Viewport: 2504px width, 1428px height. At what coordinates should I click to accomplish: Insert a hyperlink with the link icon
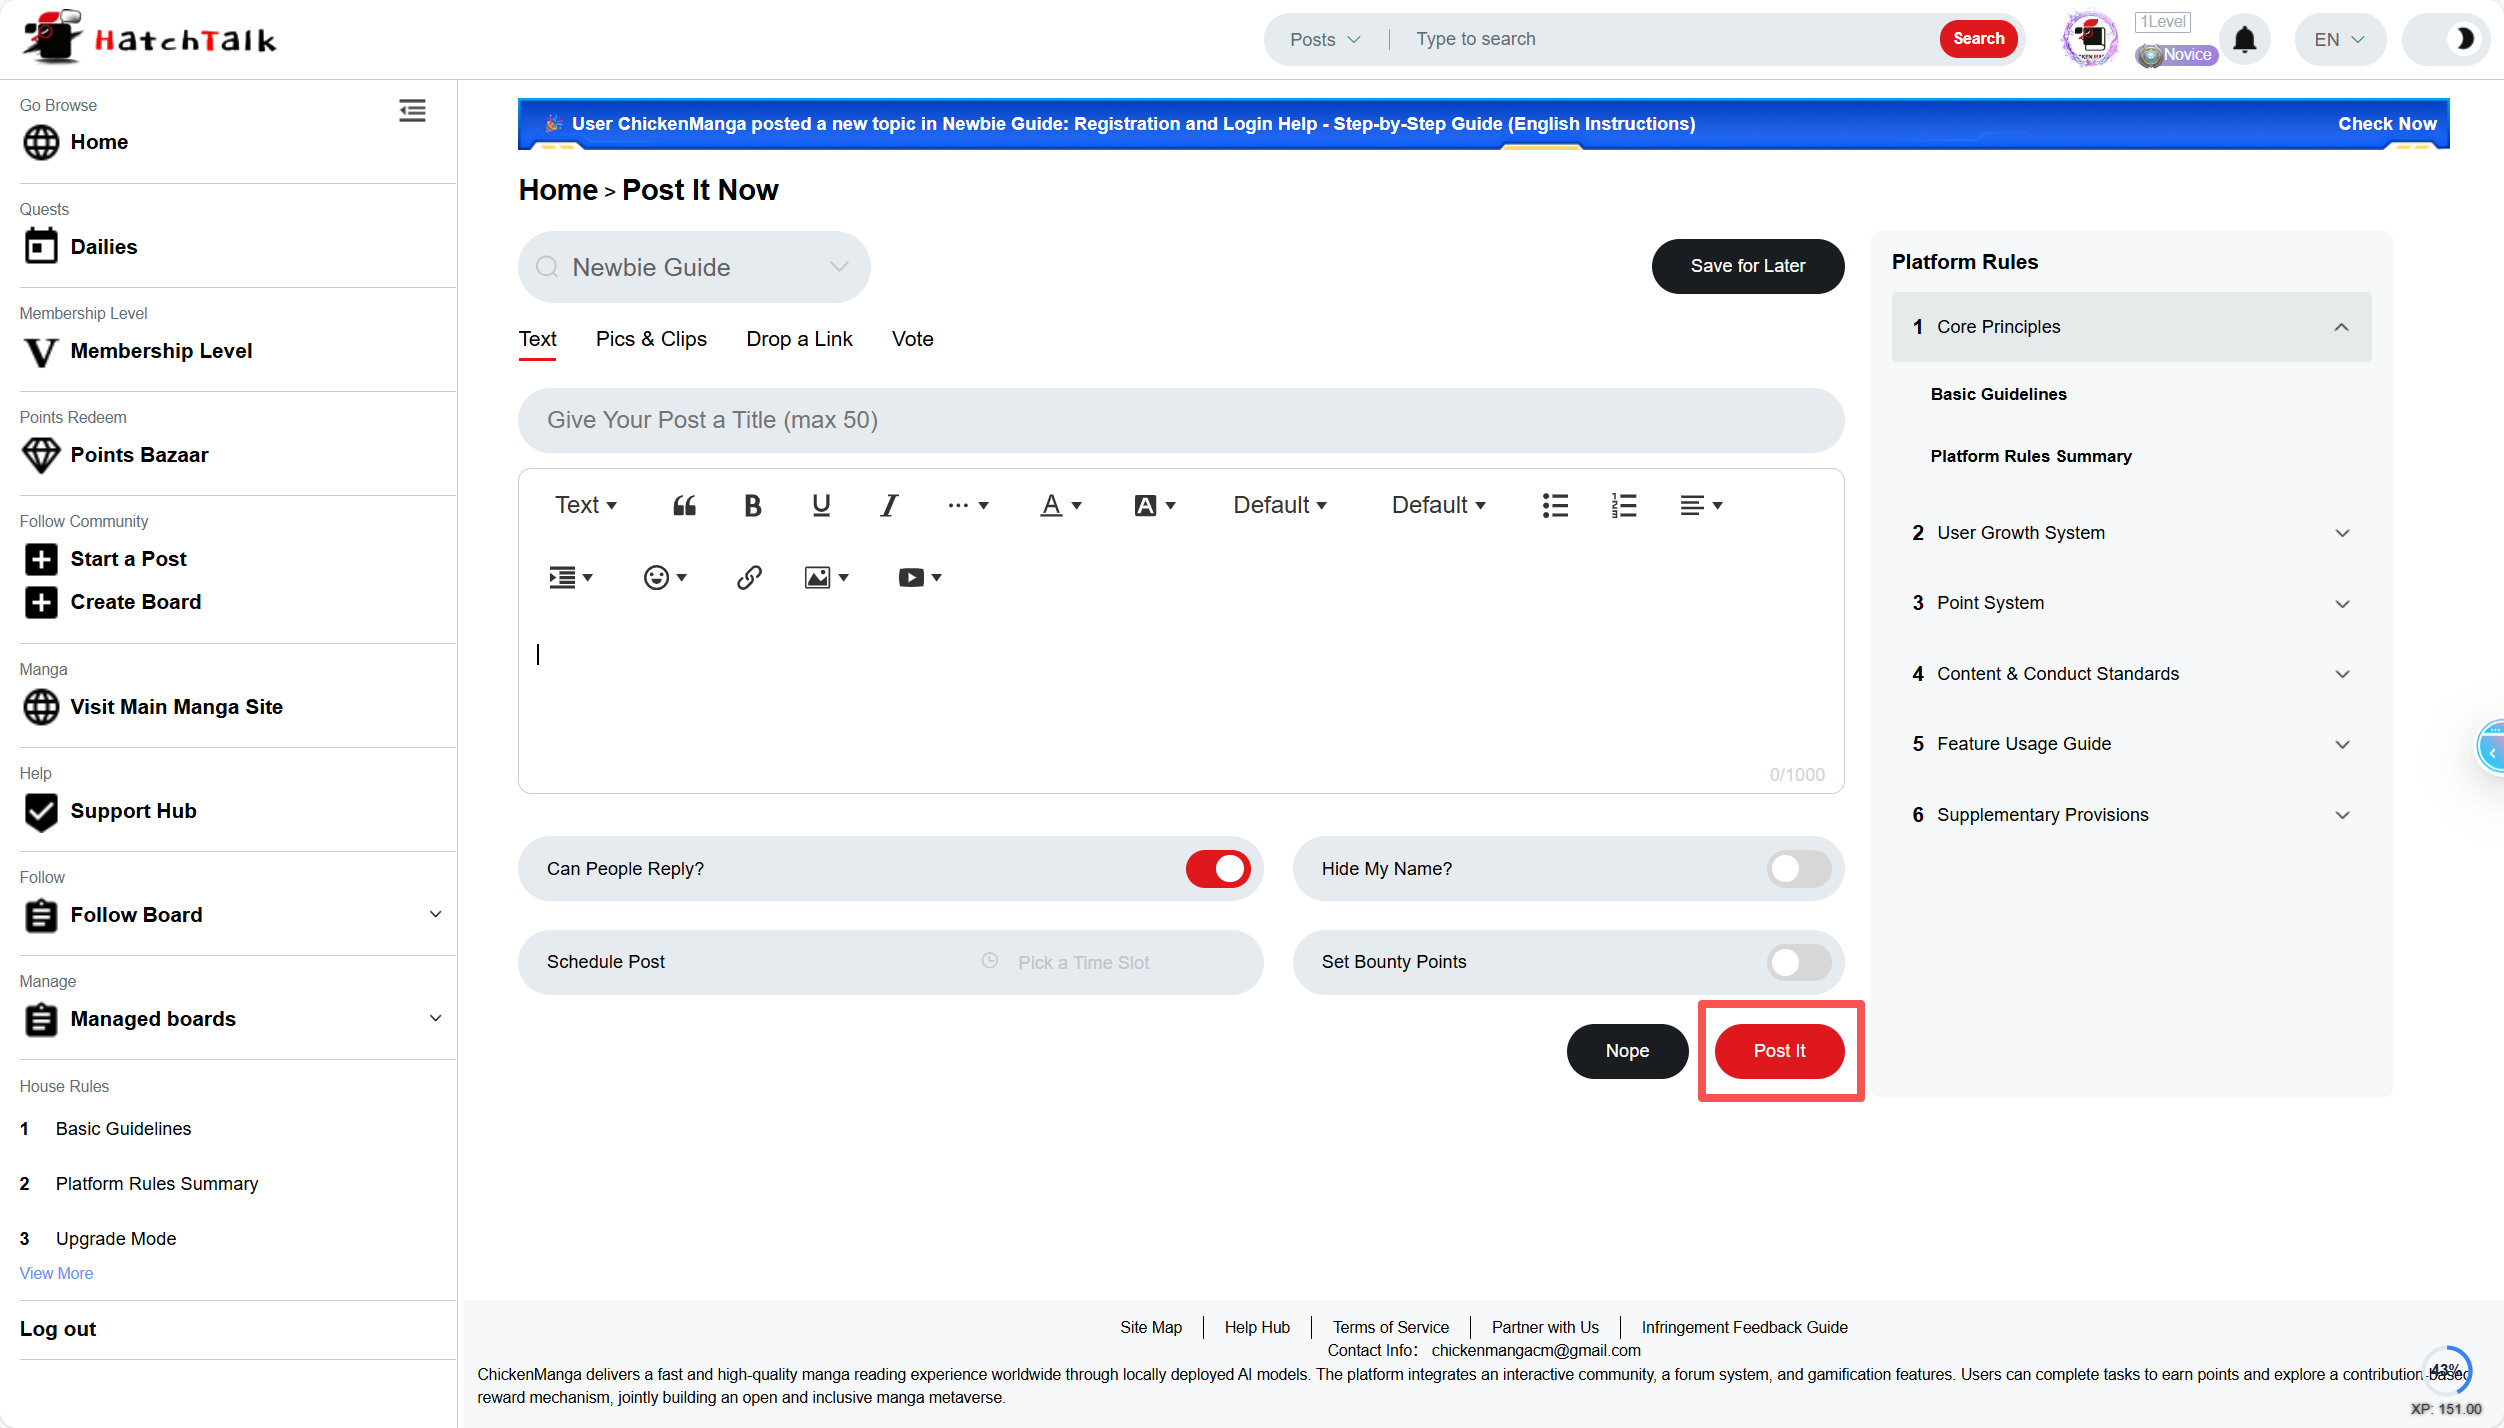749,577
